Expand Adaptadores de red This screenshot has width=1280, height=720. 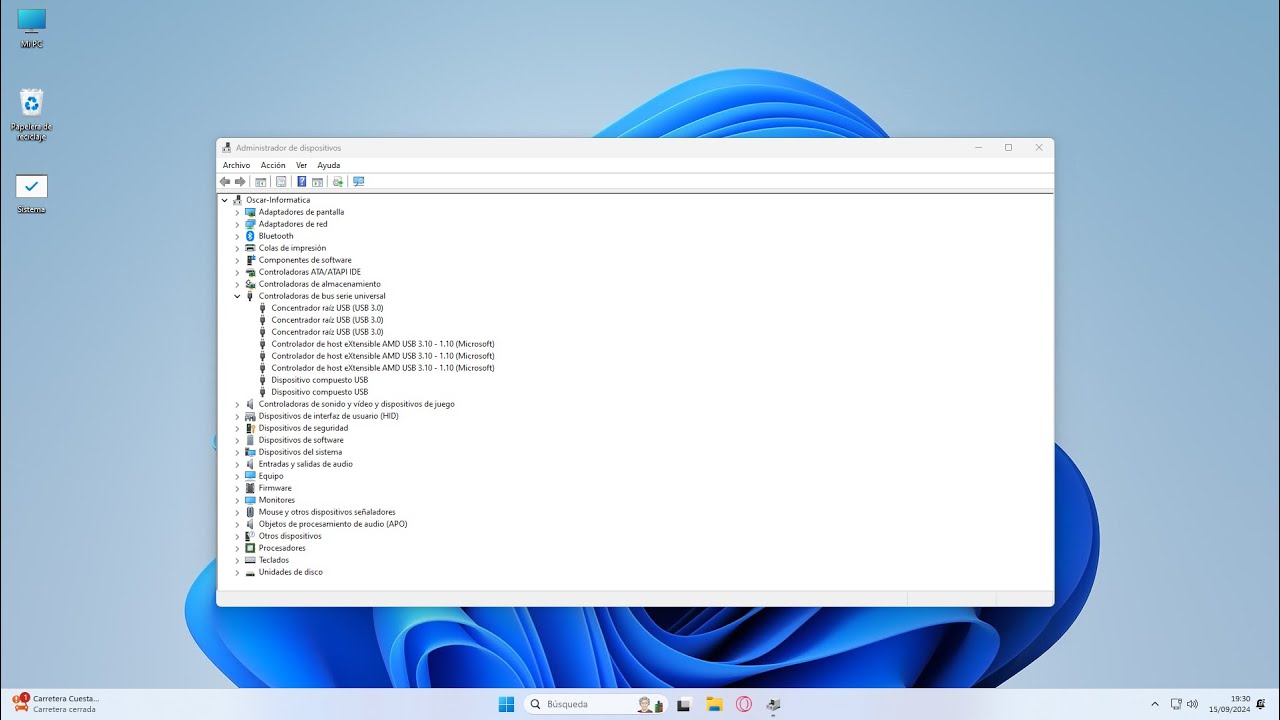pos(238,224)
